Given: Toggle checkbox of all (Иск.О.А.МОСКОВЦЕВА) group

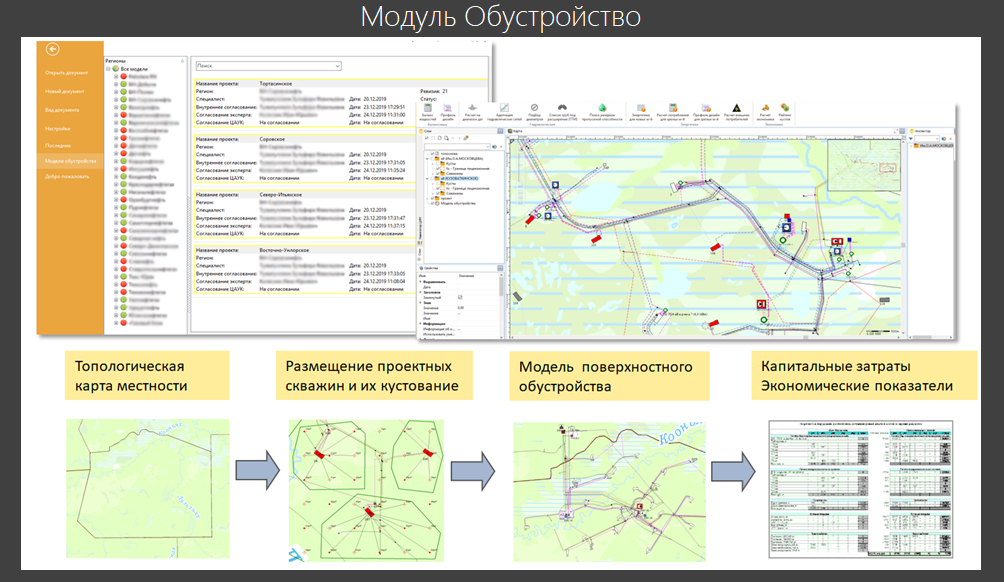Looking at the screenshot, I should tap(432, 159).
